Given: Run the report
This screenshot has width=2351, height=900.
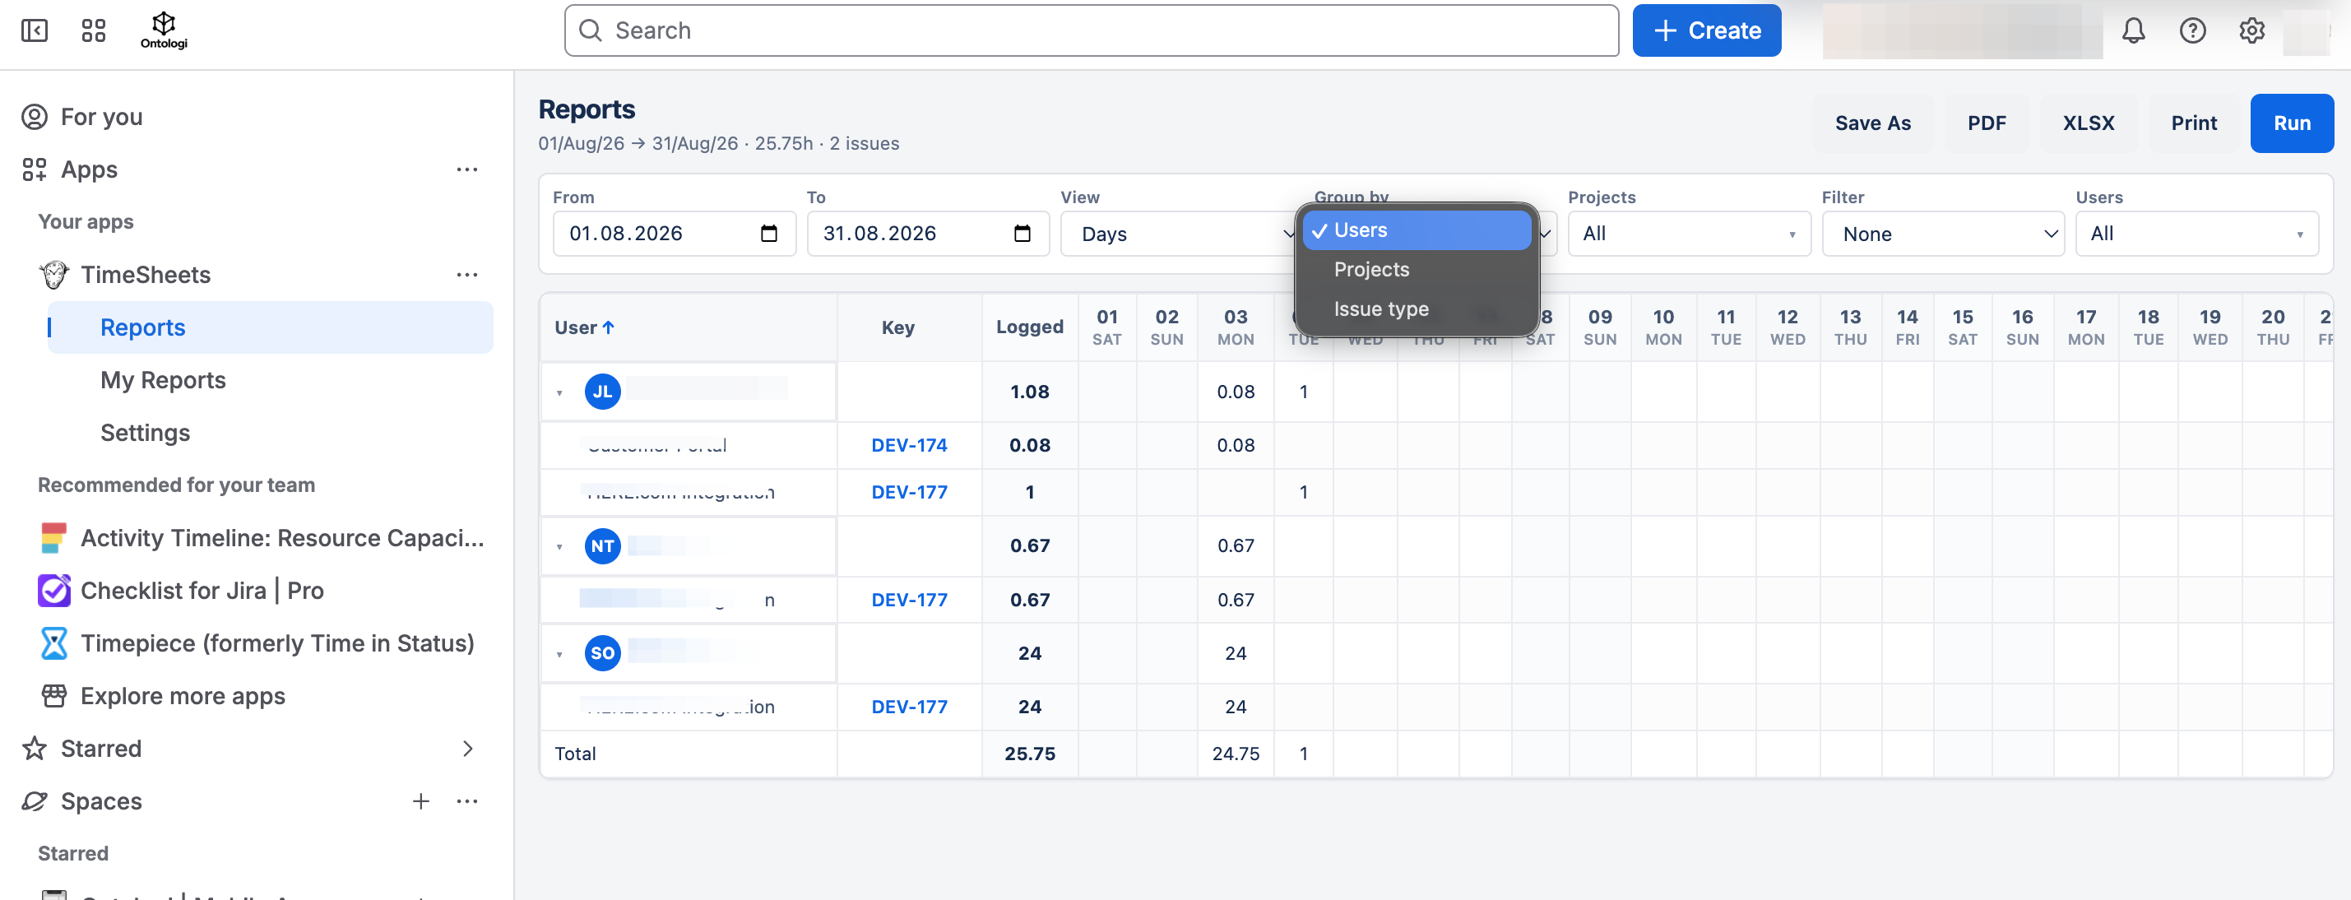Looking at the screenshot, I should point(2291,123).
